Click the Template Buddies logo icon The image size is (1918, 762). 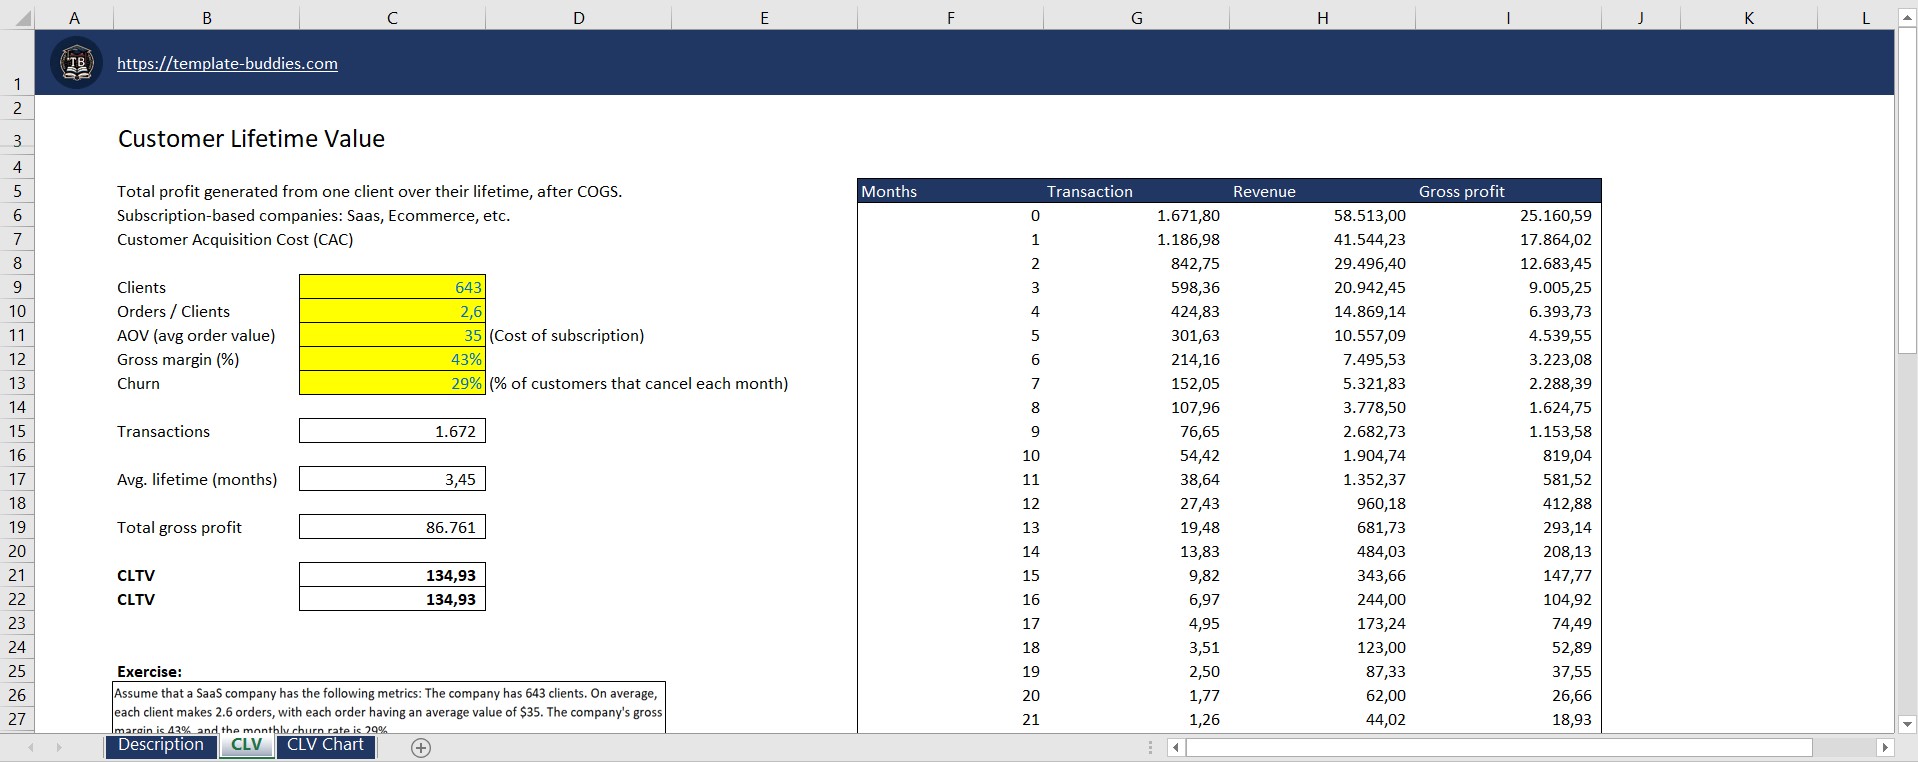(x=76, y=63)
